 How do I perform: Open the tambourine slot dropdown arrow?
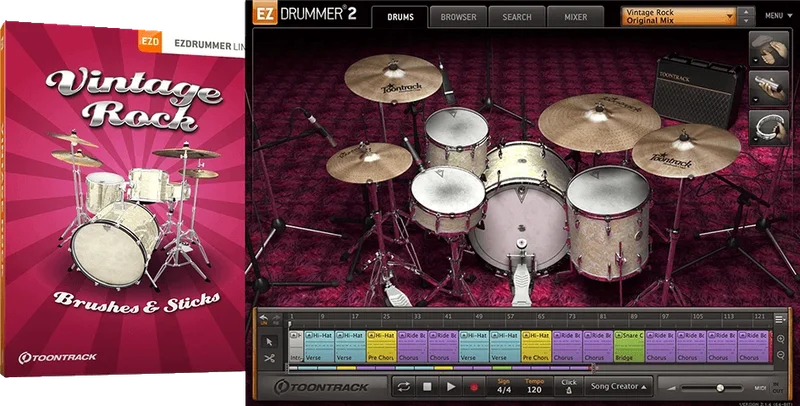[x=754, y=139]
